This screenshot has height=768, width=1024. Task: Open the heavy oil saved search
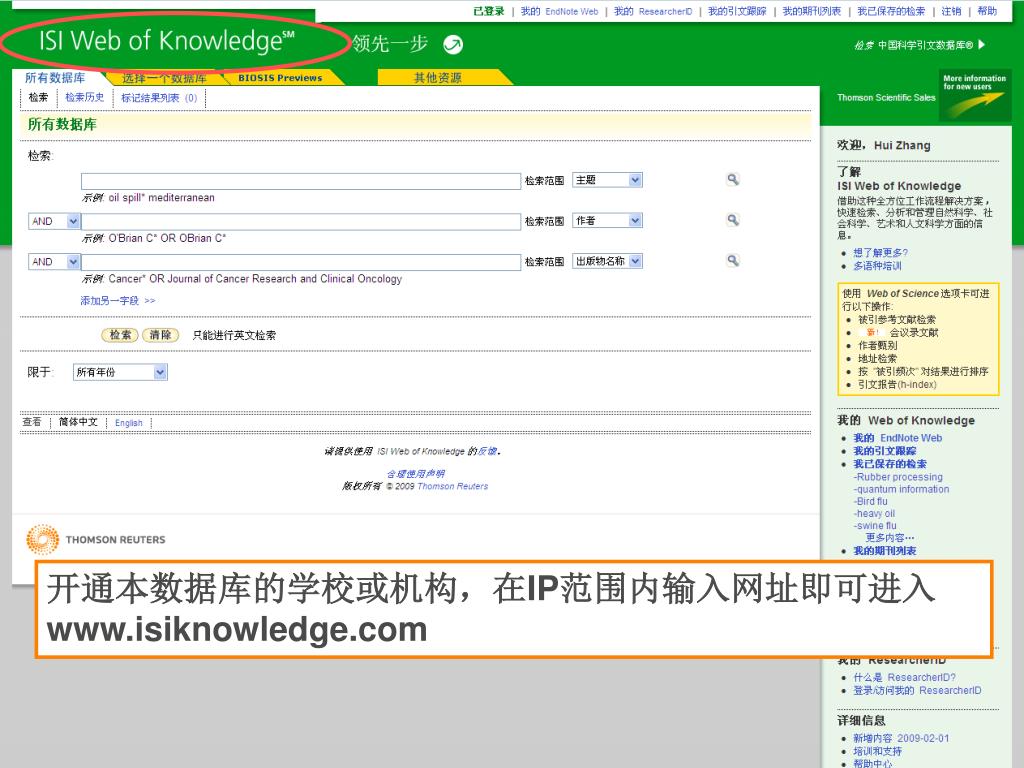tap(874, 513)
